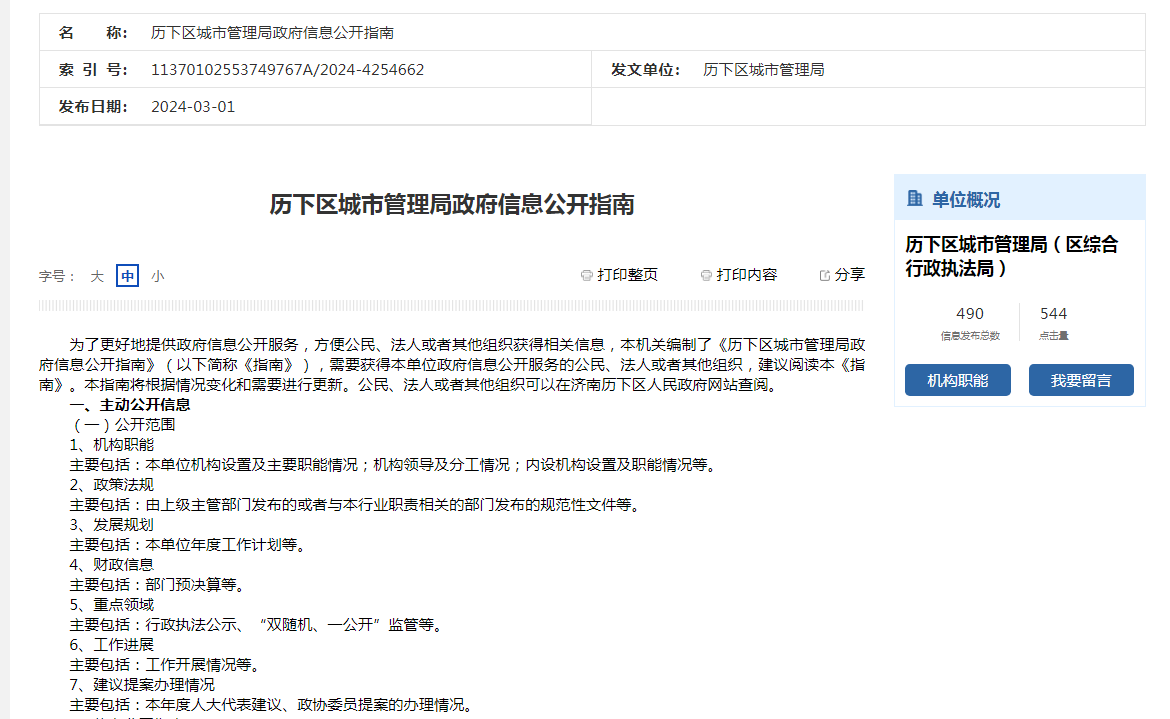Click the issuing unit value 历下区城市管理局

point(763,69)
